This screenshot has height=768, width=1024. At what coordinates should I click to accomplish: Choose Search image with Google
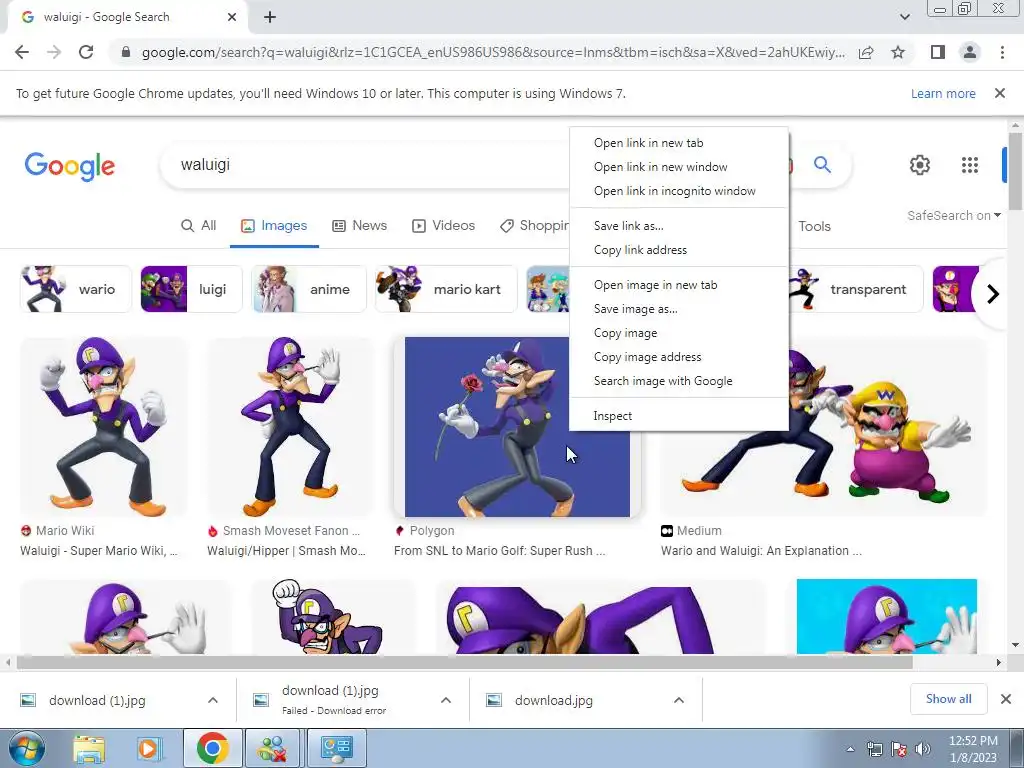click(679, 381)
